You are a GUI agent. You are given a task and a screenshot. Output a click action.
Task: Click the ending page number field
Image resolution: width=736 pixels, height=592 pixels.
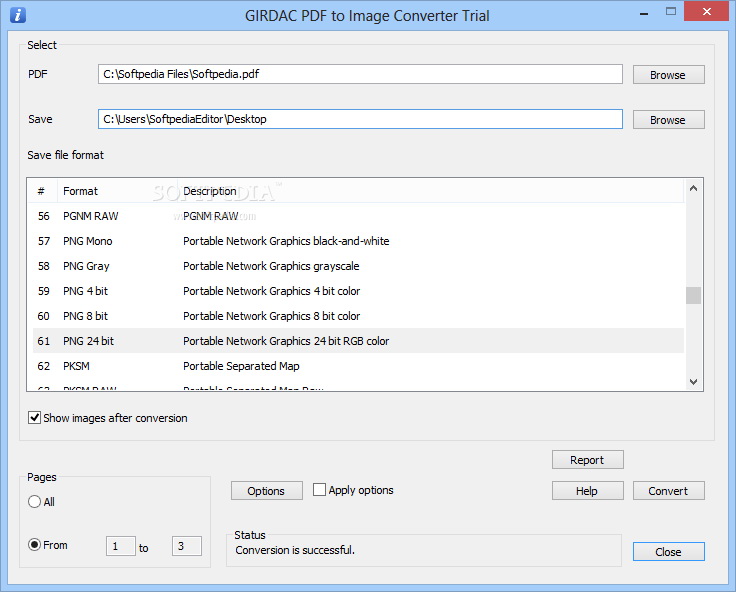coord(187,546)
